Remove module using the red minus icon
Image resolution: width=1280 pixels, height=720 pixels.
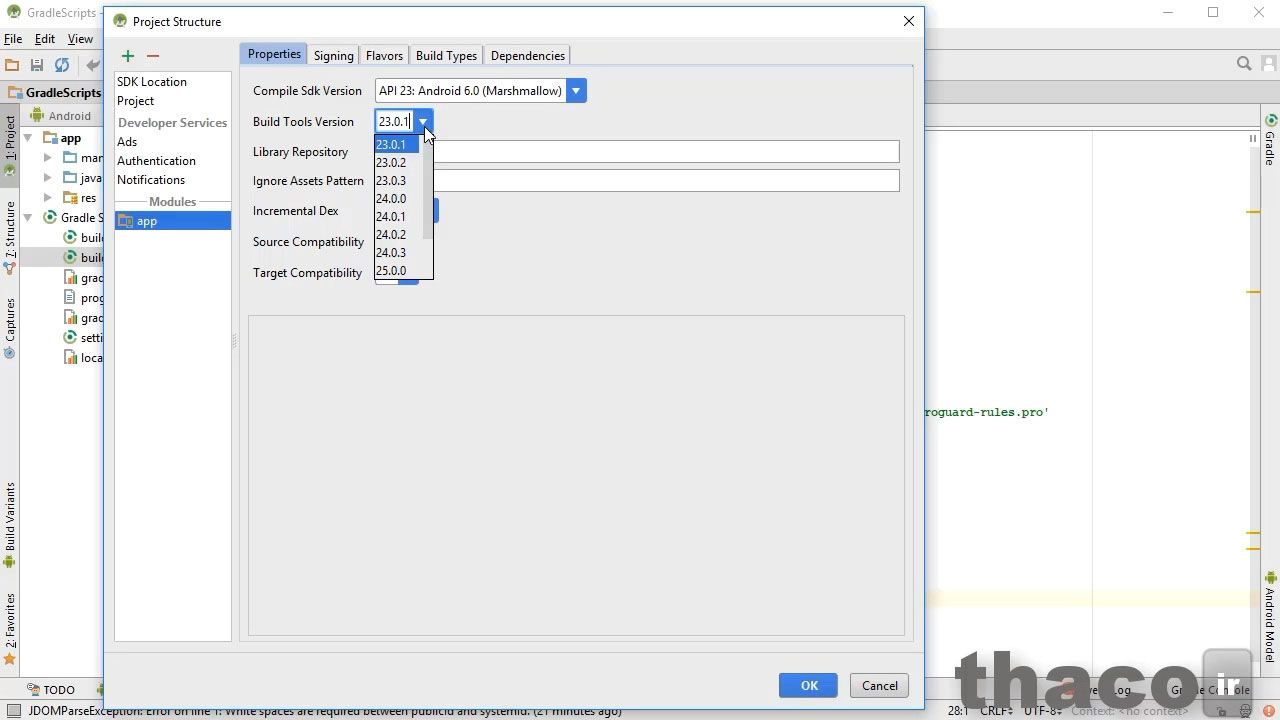click(x=153, y=56)
